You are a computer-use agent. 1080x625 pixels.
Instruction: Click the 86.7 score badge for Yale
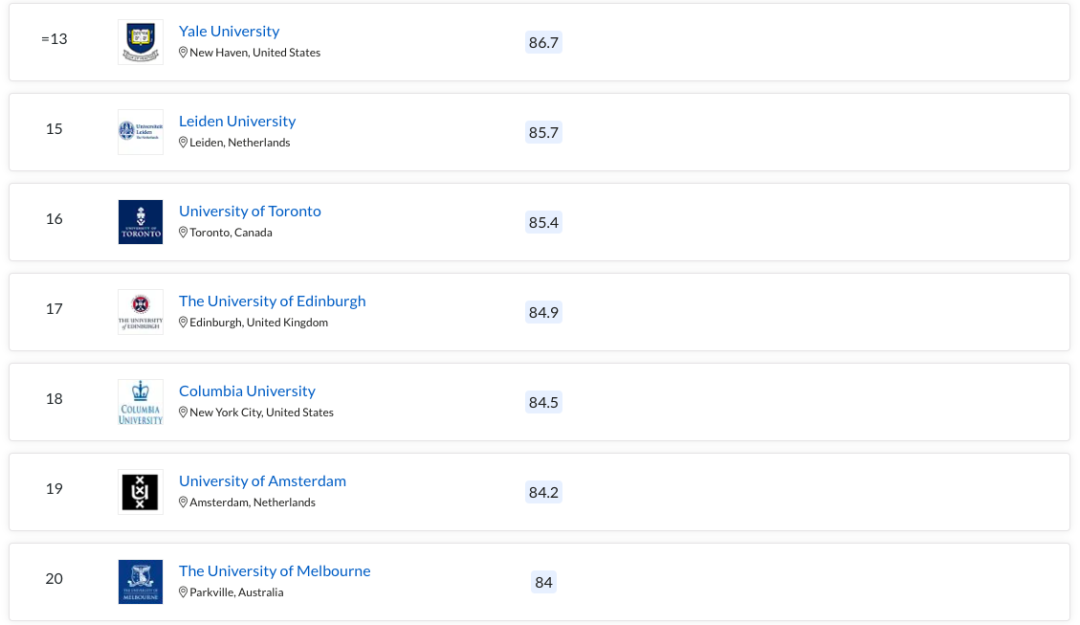point(543,43)
